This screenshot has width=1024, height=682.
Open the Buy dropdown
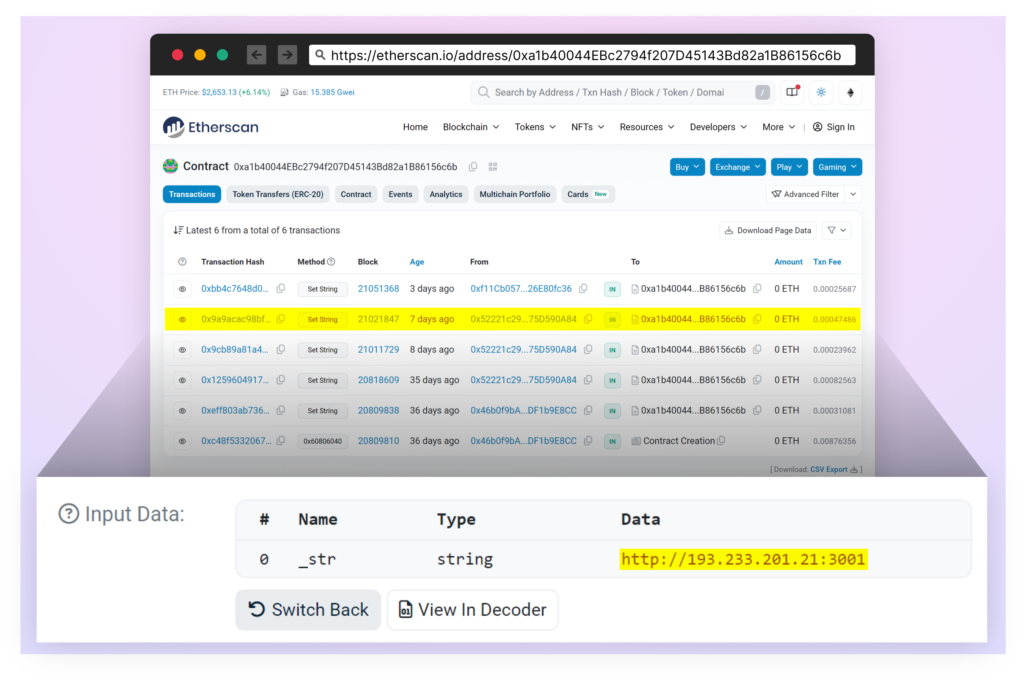(x=687, y=167)
